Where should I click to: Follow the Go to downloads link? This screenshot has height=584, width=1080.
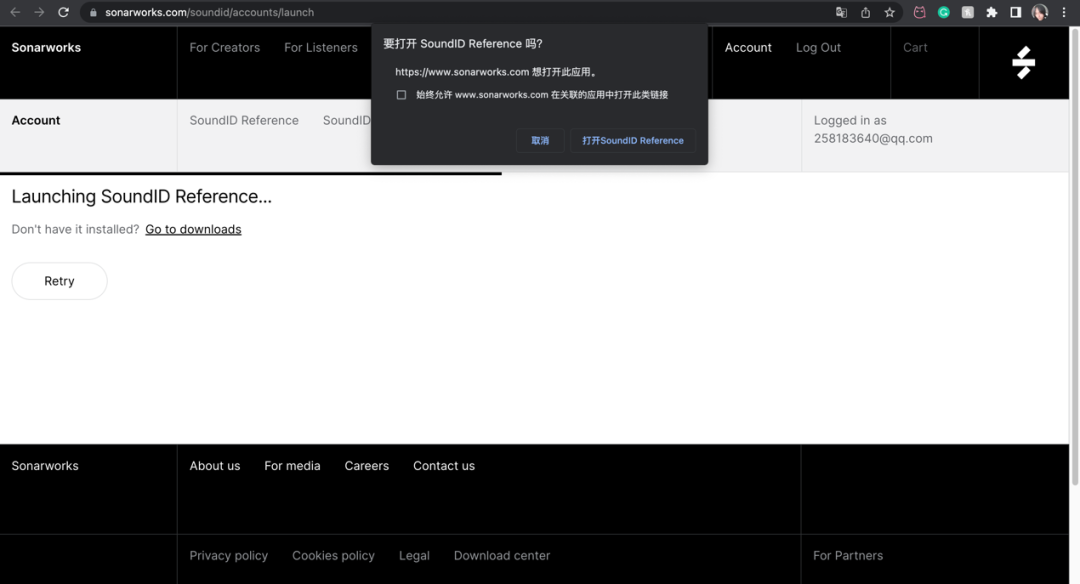(x=193, y=229)
